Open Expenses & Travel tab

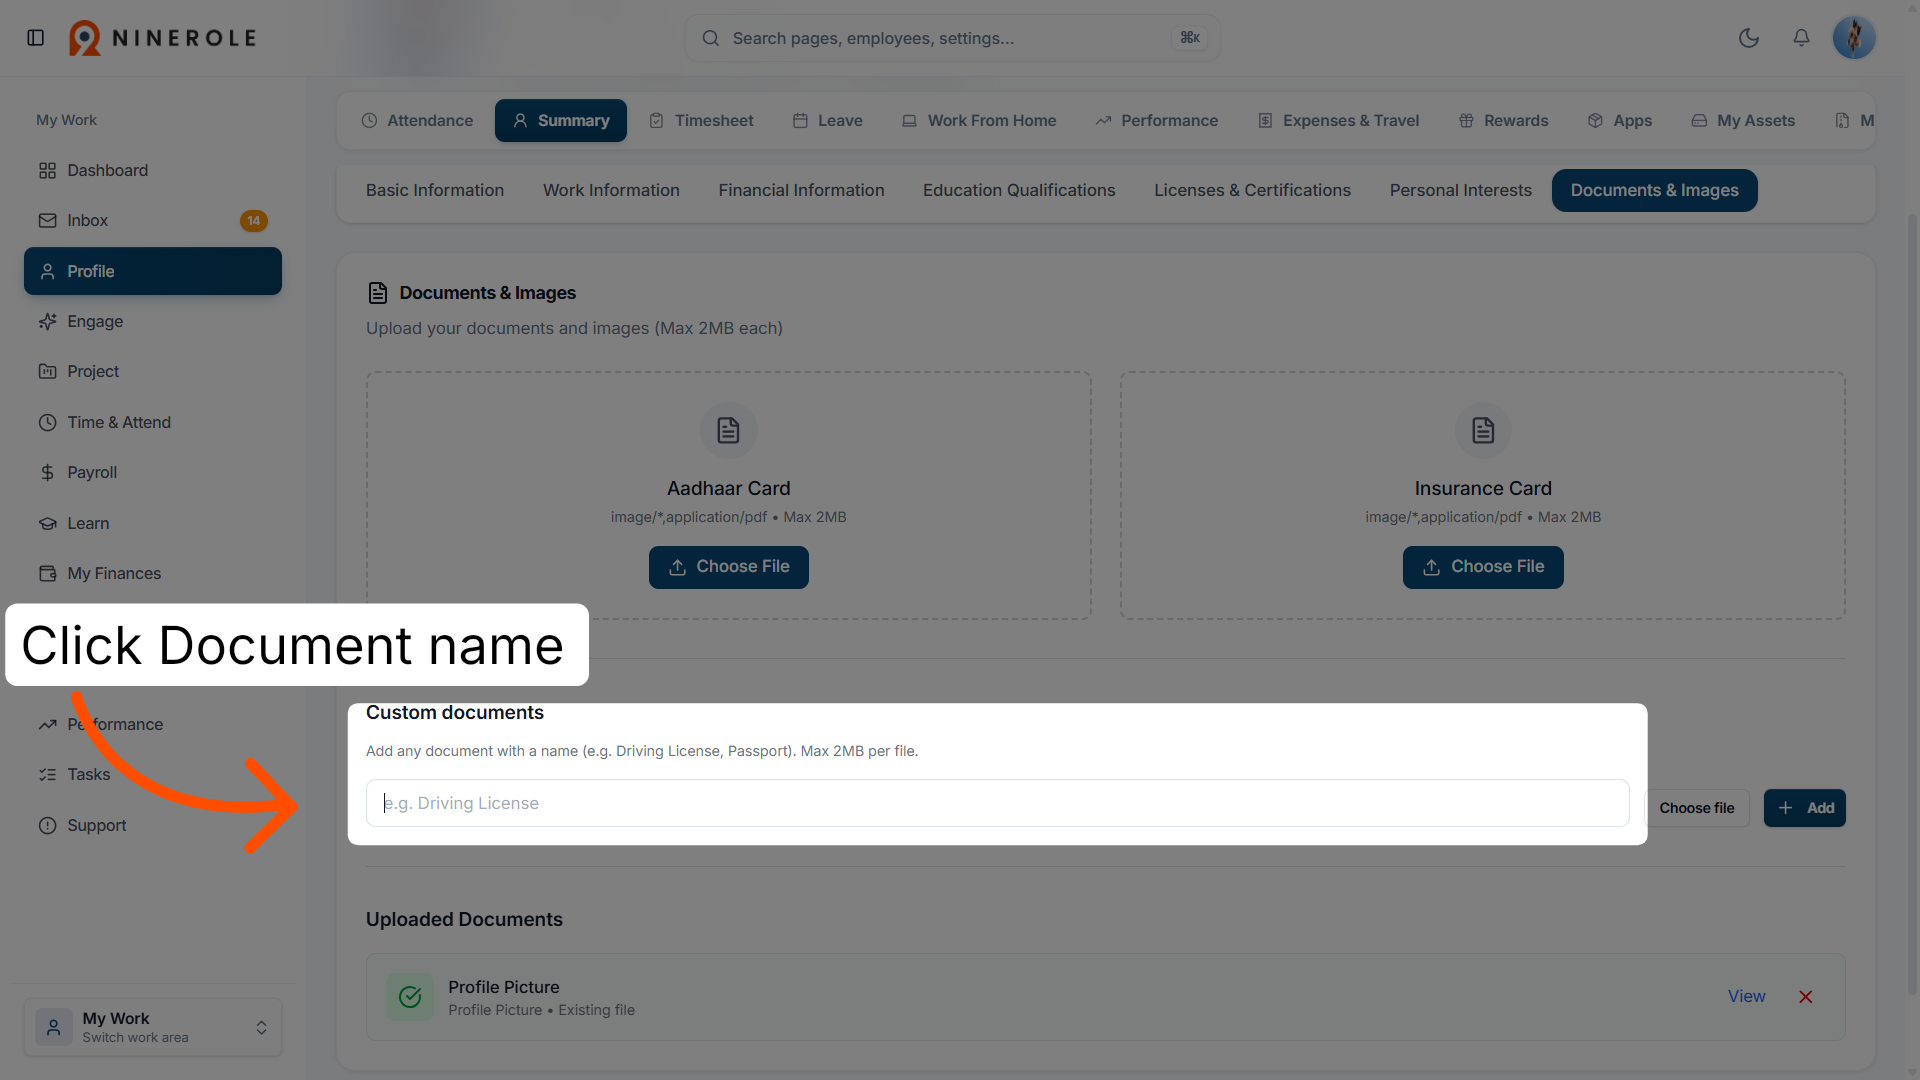click(1338, 120)
